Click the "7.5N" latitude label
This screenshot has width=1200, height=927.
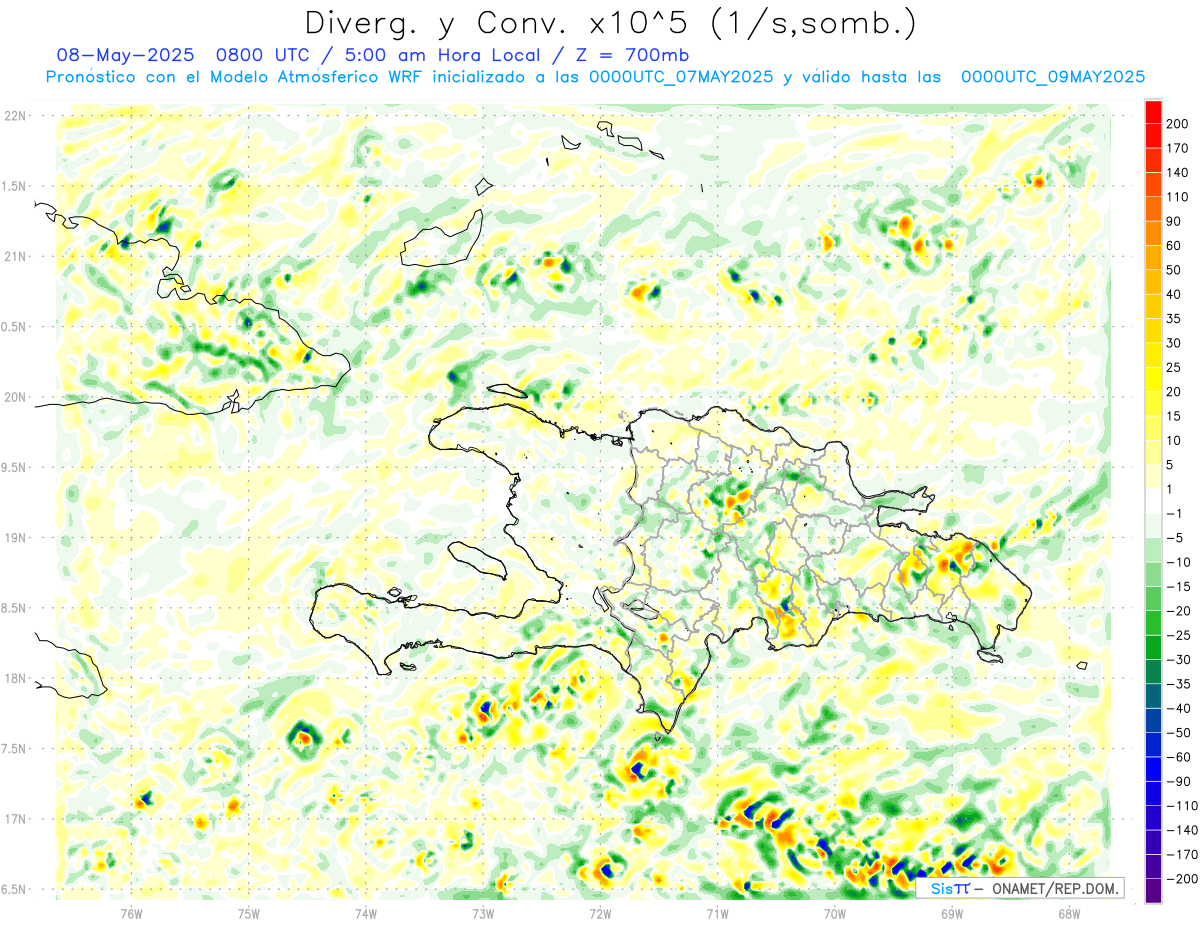click(x=15, y=748)
